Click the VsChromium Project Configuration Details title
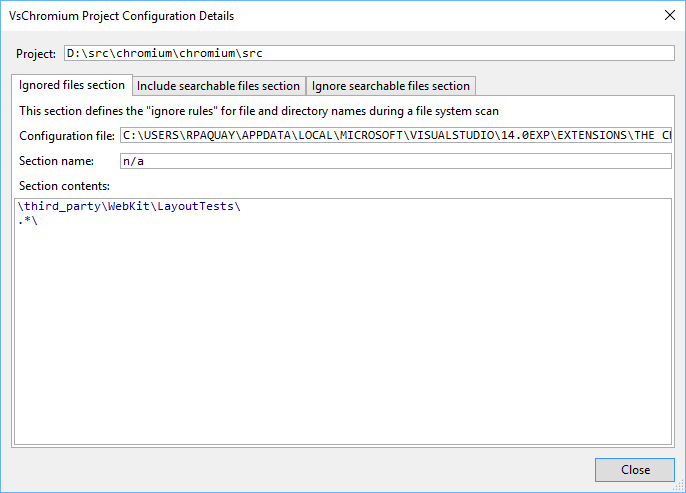Screen dimensions: 686x493 coord(121,16)
